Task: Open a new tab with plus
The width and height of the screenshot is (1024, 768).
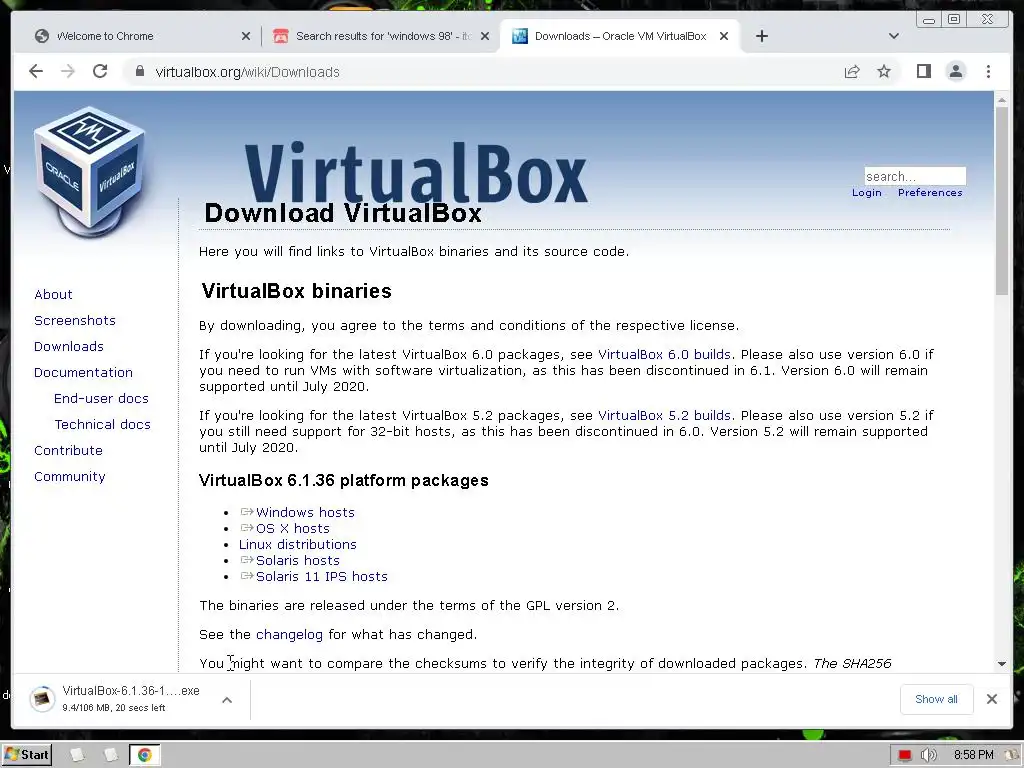Action: click(x=761, y=36)
